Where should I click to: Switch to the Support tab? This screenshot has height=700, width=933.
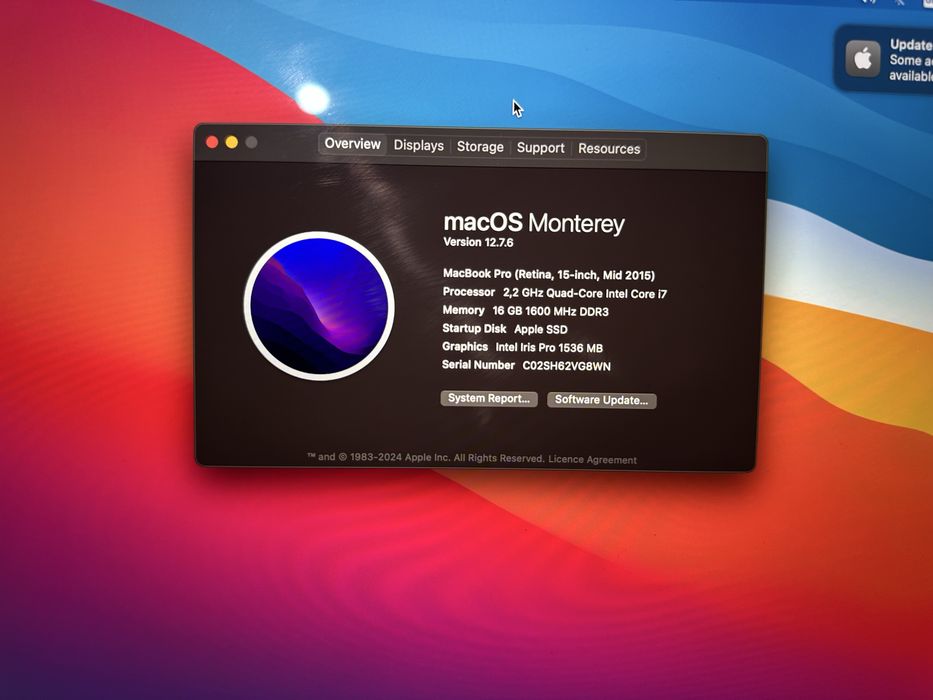click(x=540, y=148)
